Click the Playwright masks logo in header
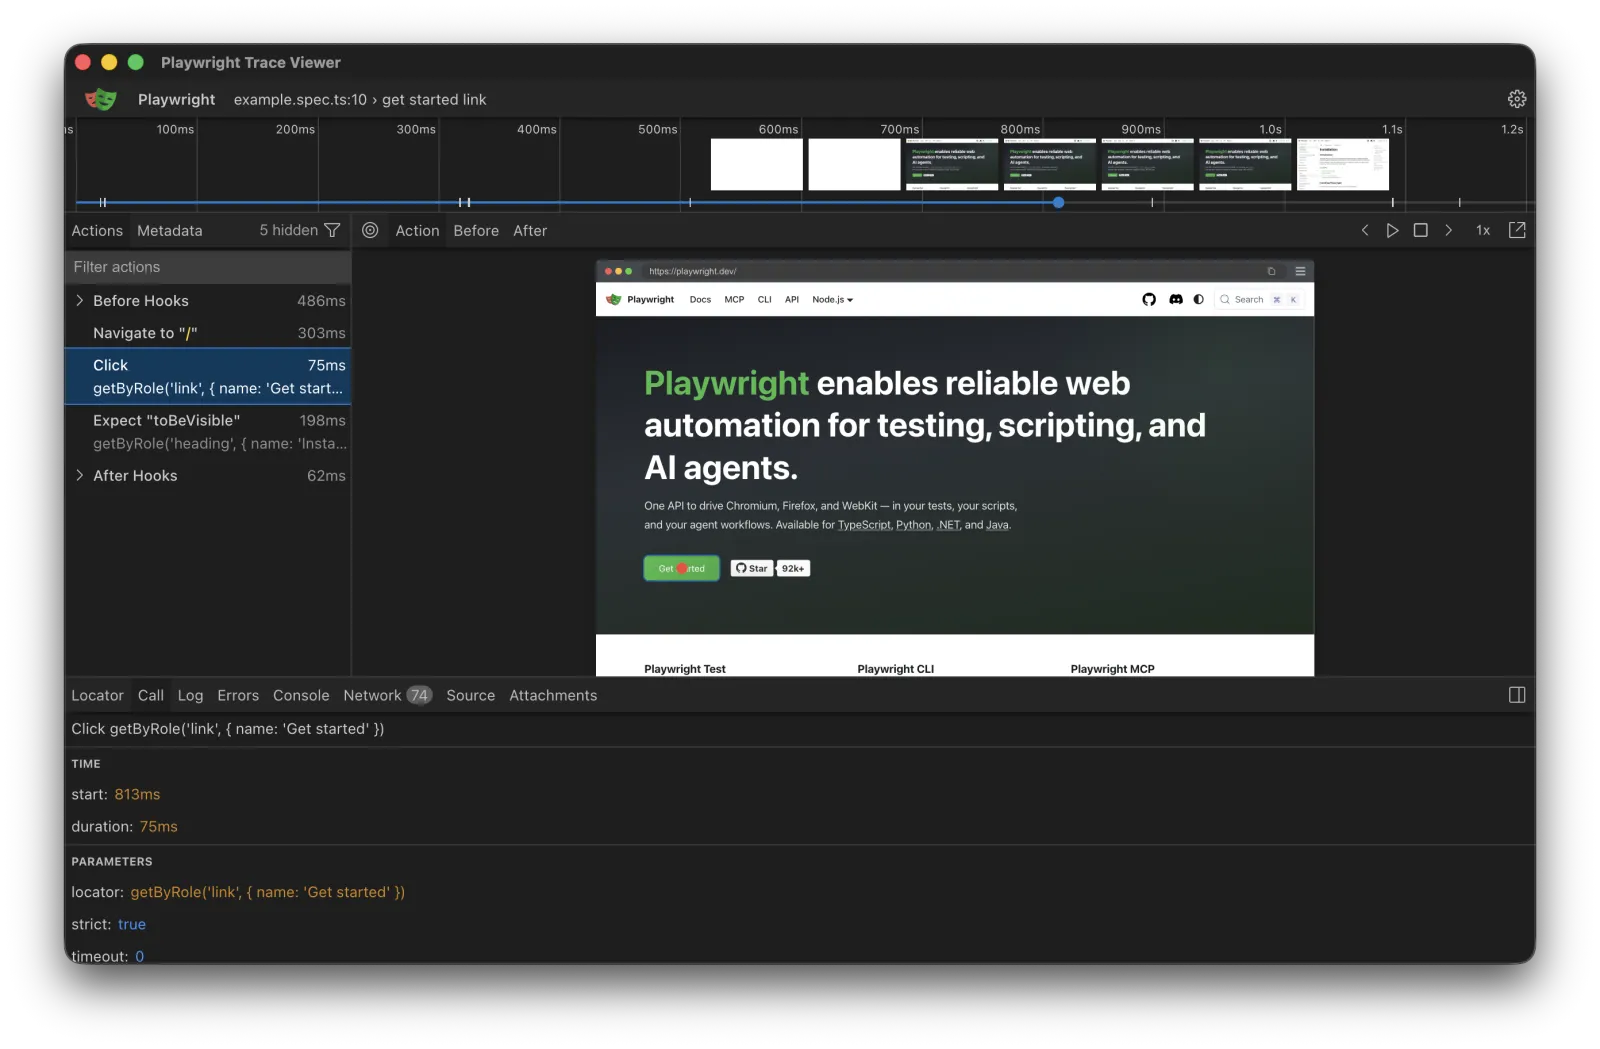 [100, 99]
